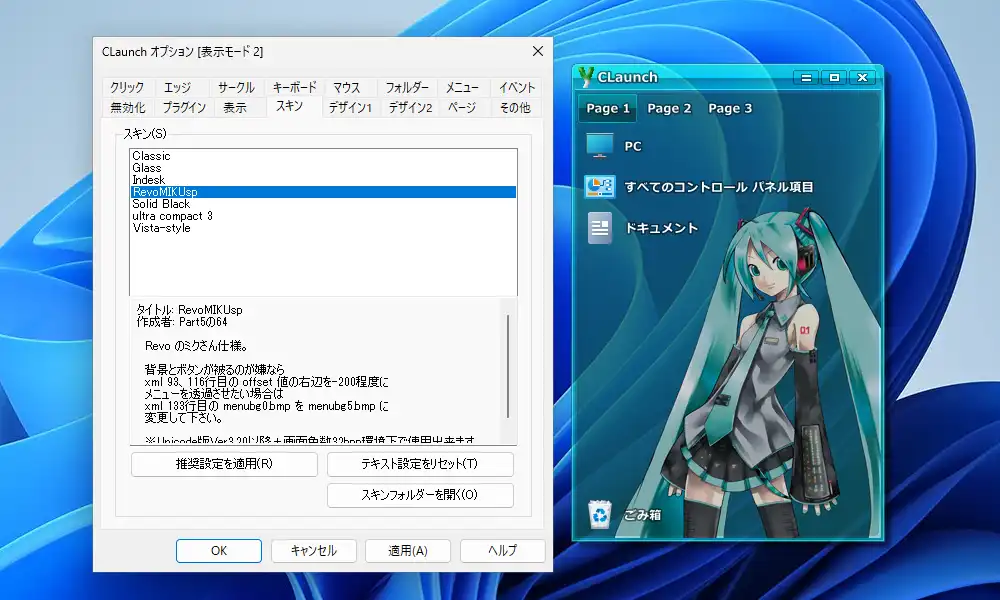Image resolution: width=1000 pixels, height=600 pixels.
Task: Open the デザイン2 tab
Action: [x=410, y=108]
